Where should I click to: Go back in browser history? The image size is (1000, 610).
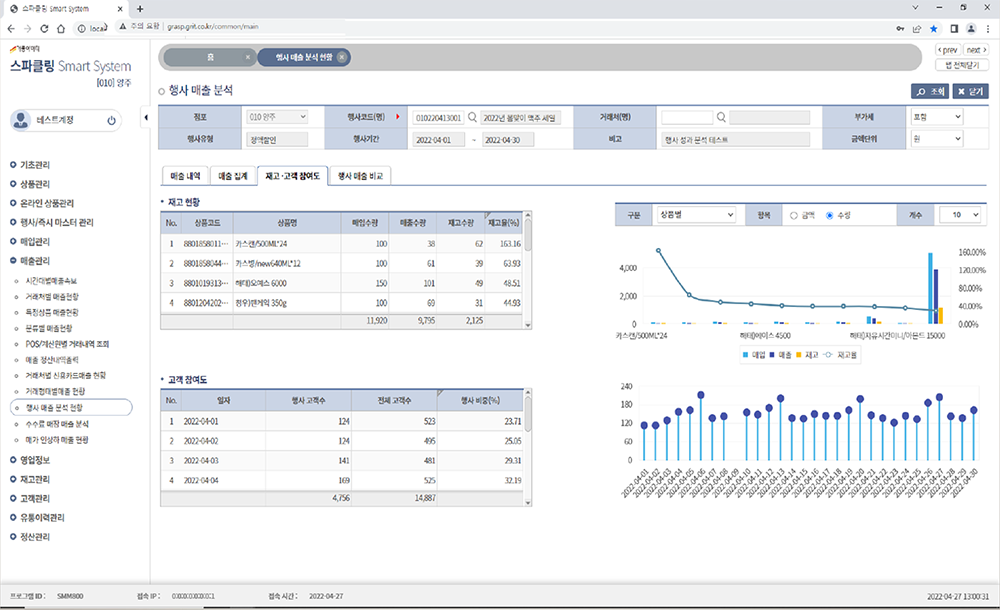point(11,28)
